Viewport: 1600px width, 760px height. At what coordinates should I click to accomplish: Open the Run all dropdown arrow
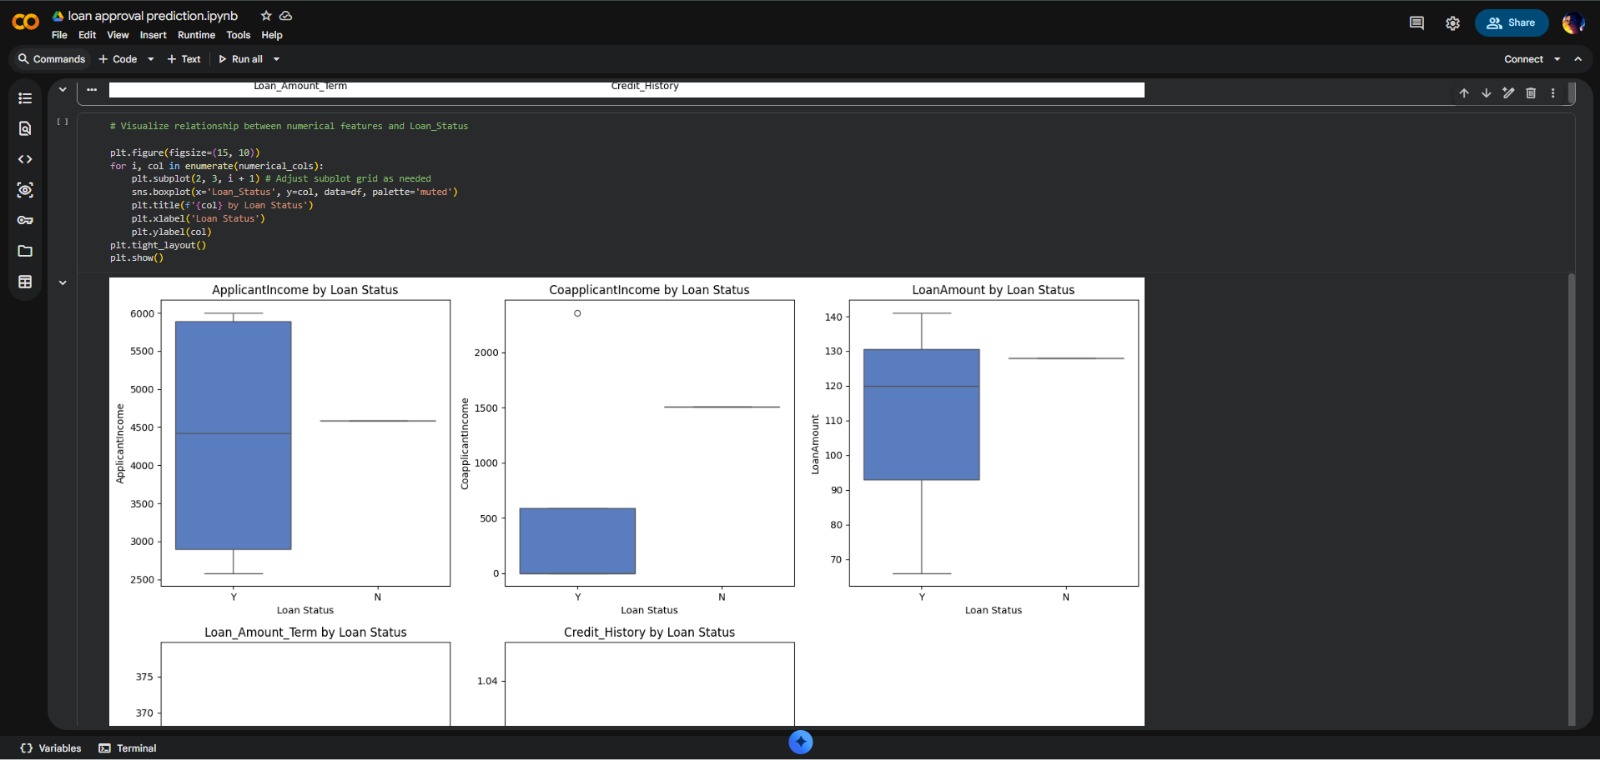[x=277, y=59]
